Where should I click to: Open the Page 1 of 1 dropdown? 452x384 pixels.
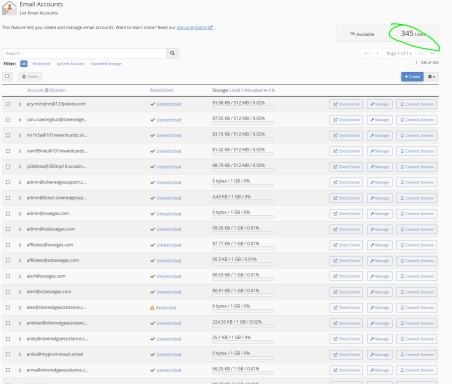pos(399,53)
